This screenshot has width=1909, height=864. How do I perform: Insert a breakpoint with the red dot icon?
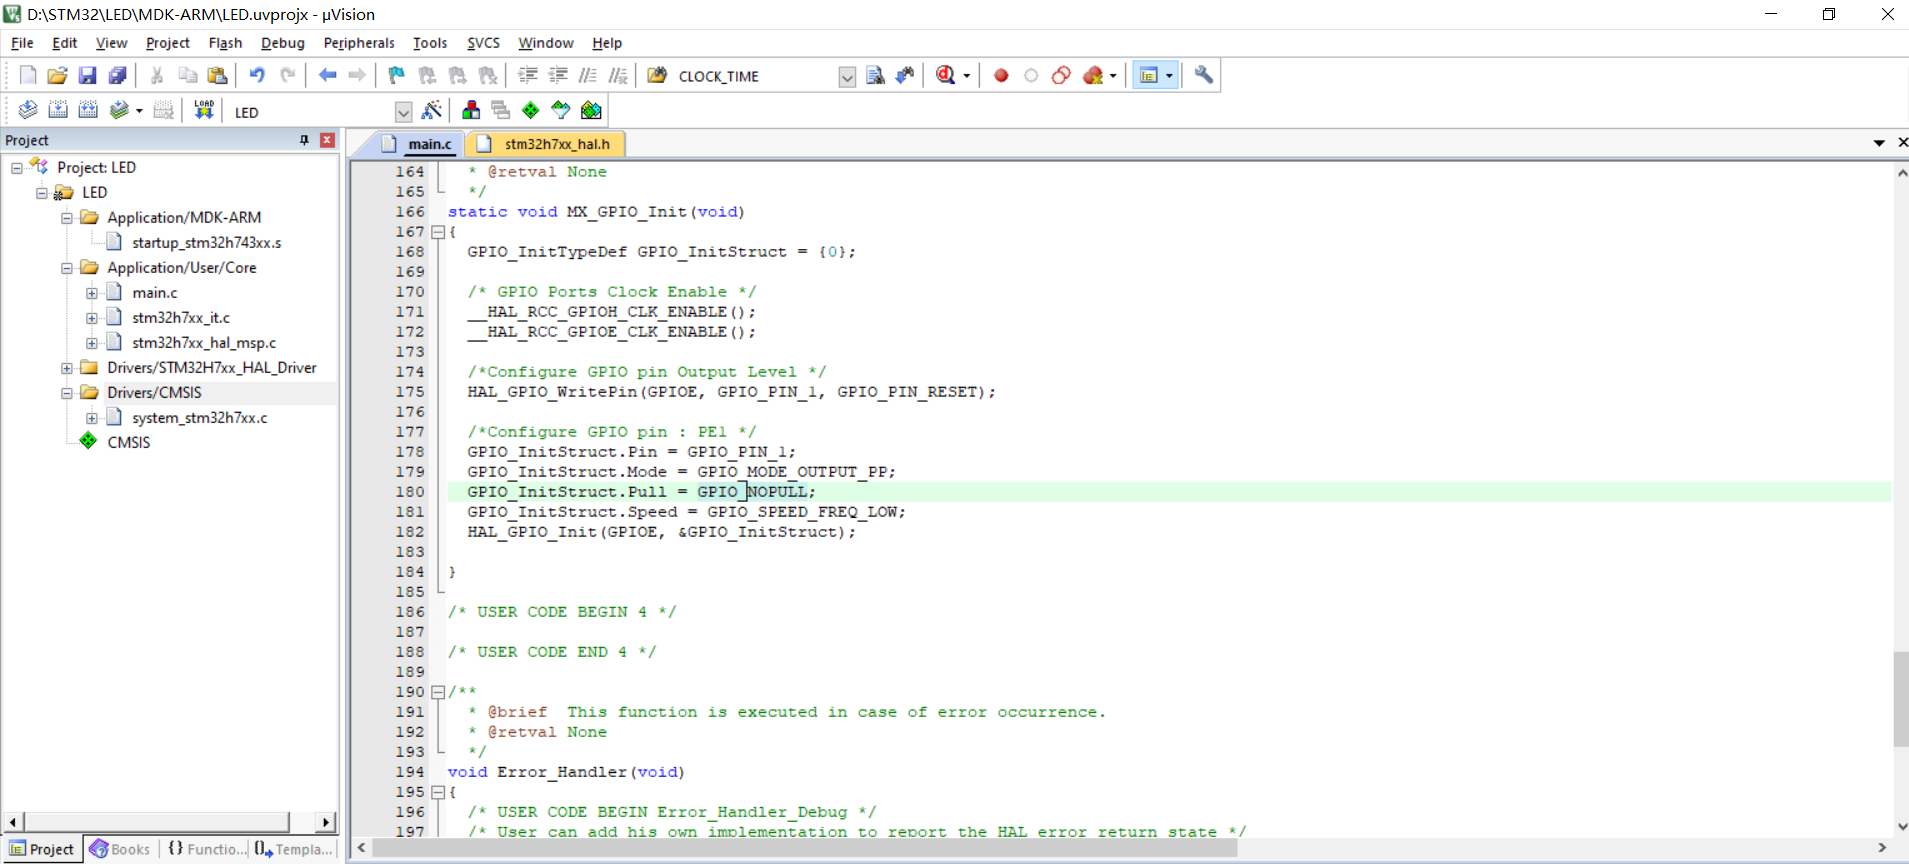pos(1001,75)
